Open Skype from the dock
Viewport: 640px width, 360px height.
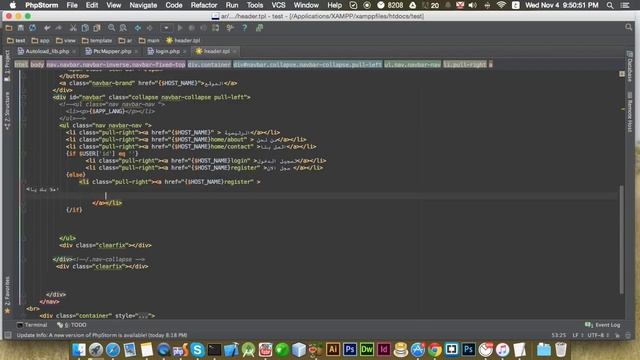click(197, 349)
